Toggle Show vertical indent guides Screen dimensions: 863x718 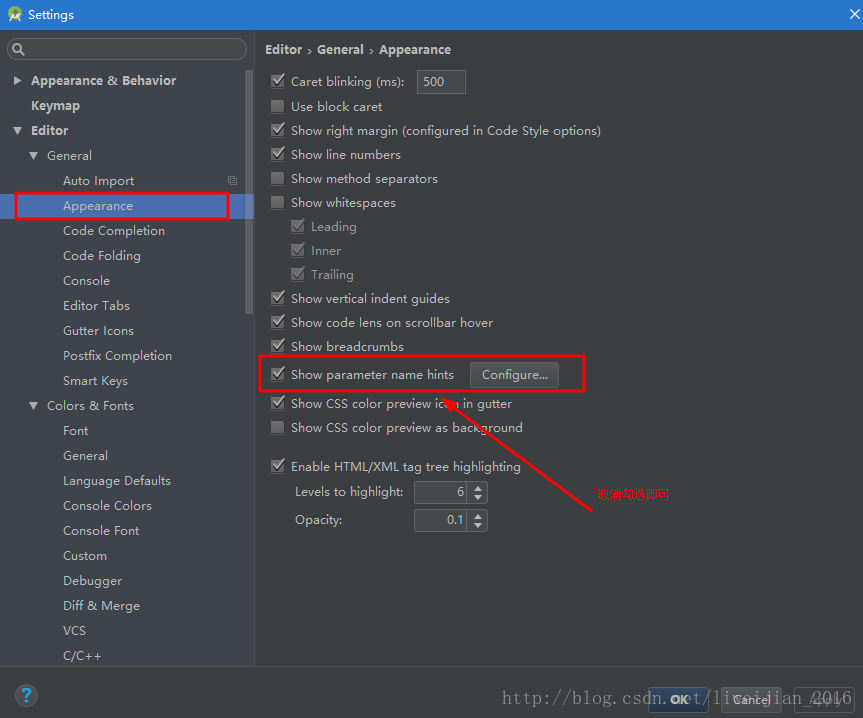pyautogui.click(x=278, y=298)
